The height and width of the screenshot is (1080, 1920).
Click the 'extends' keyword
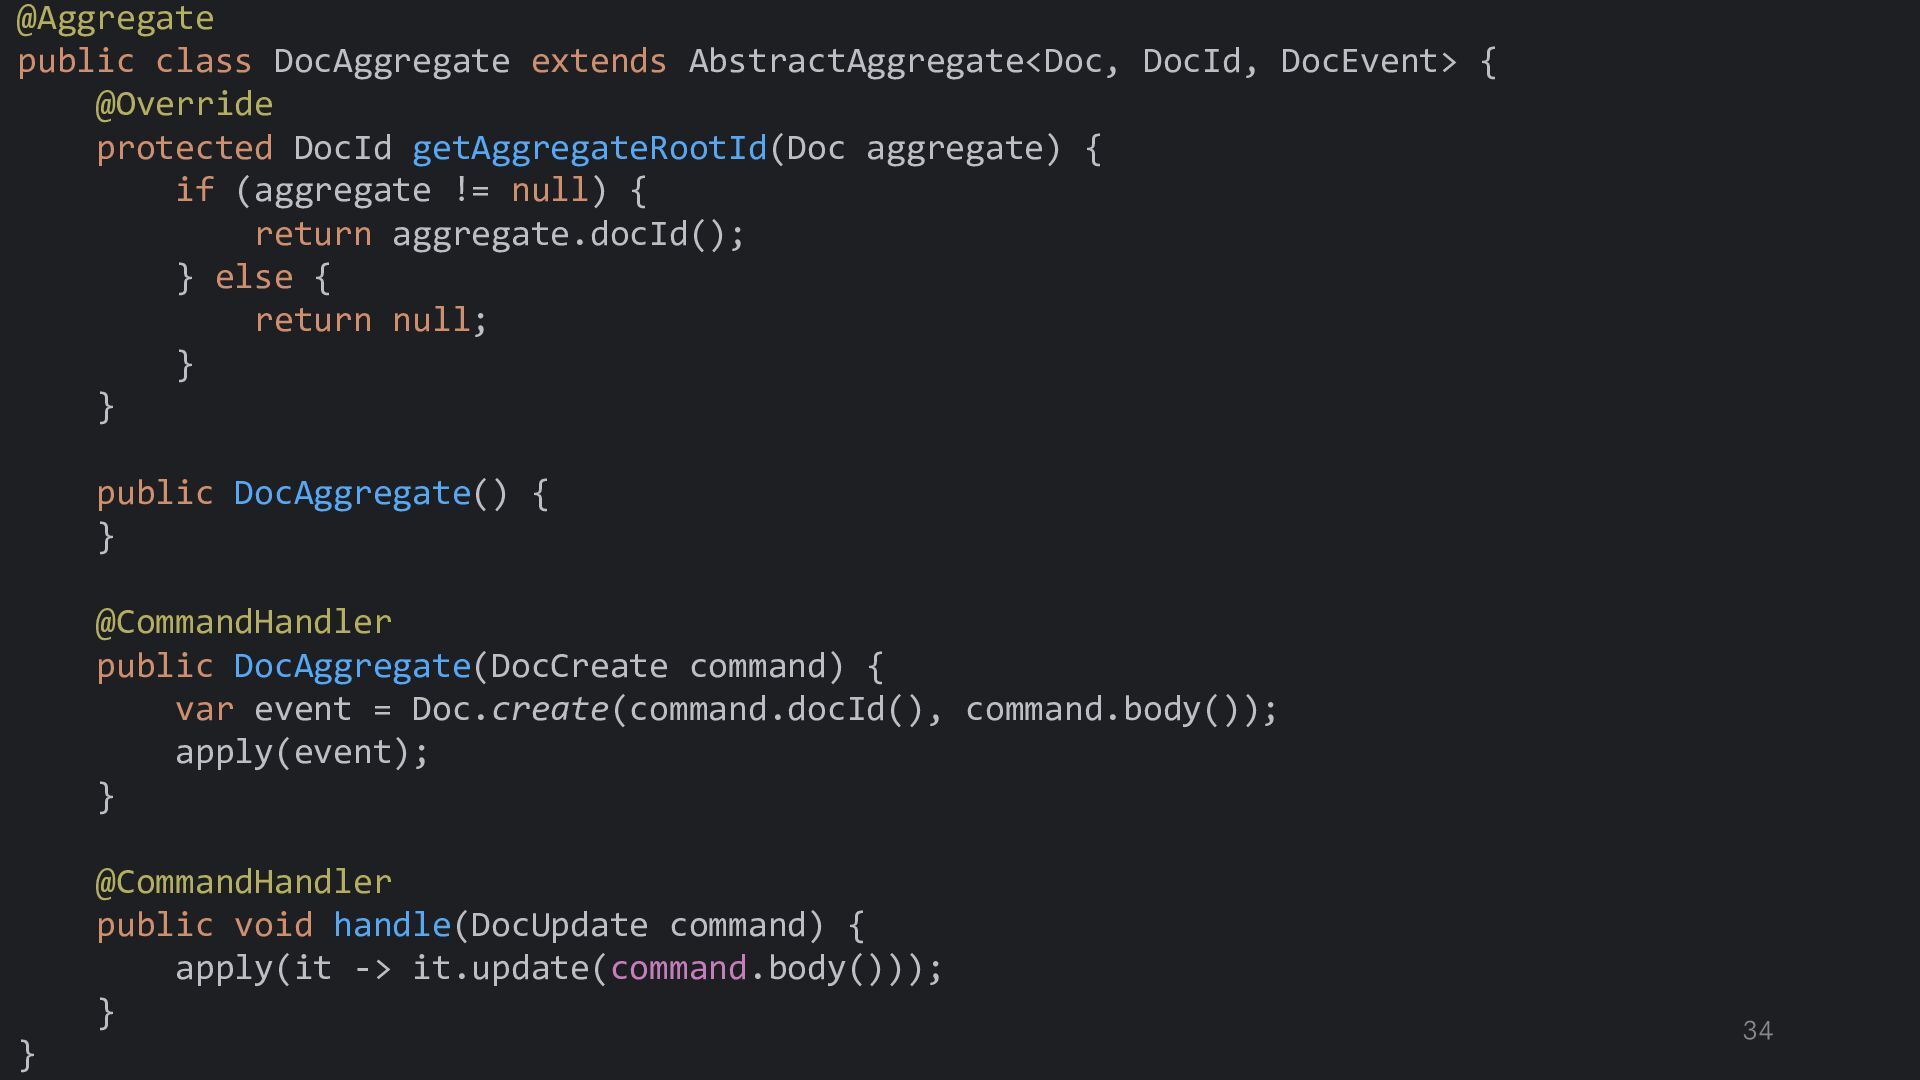pos(598,62)
